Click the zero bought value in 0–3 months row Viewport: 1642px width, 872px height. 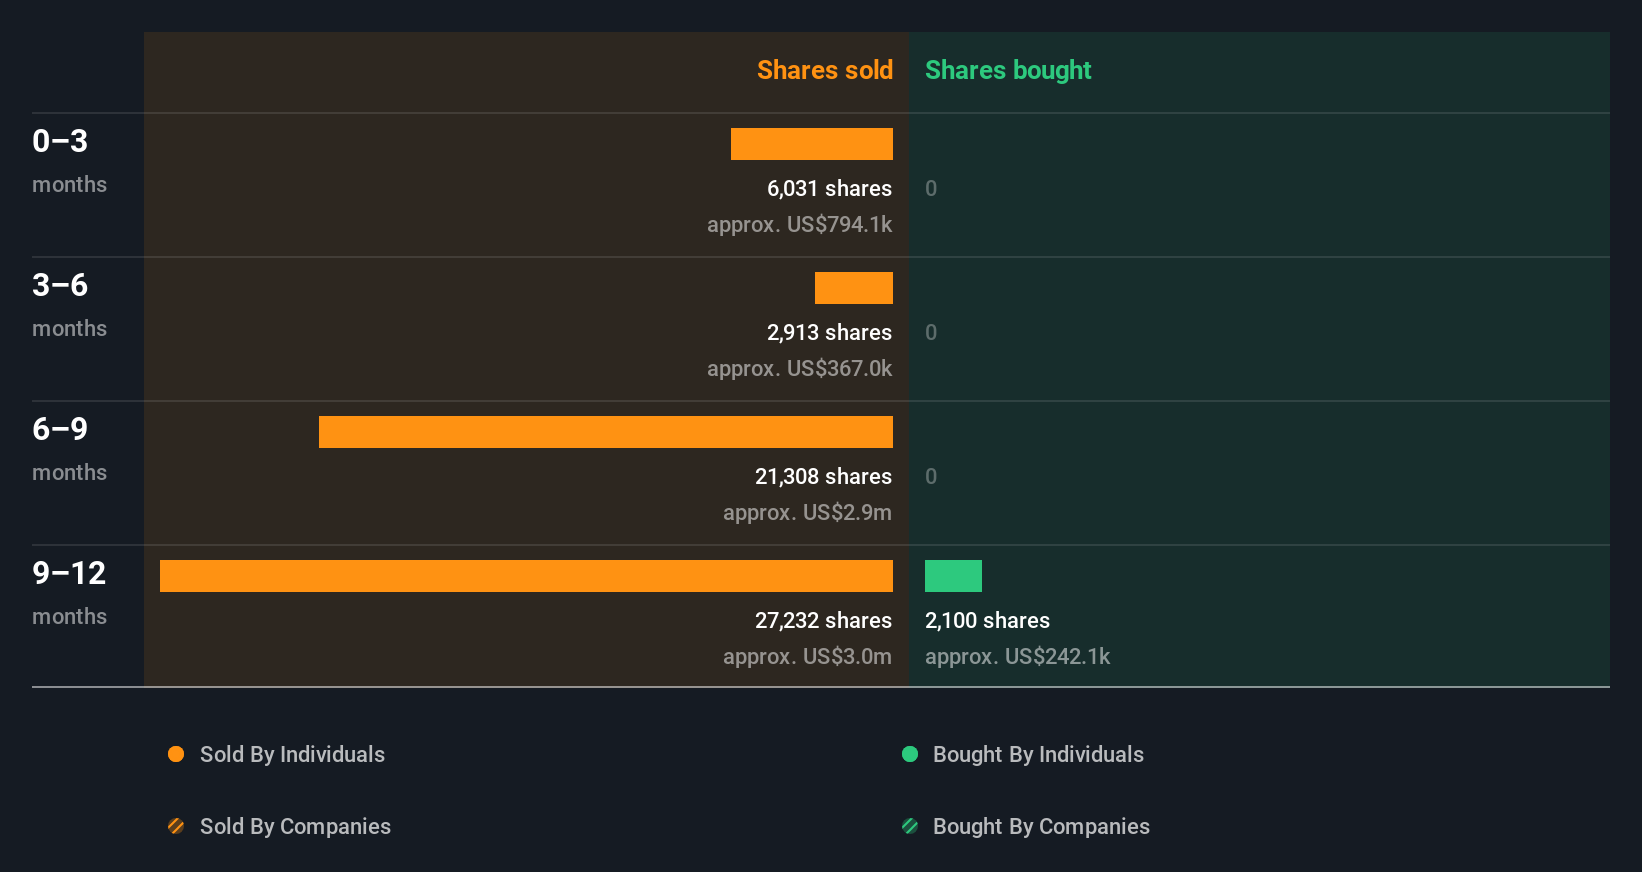[x=931, y=188]
